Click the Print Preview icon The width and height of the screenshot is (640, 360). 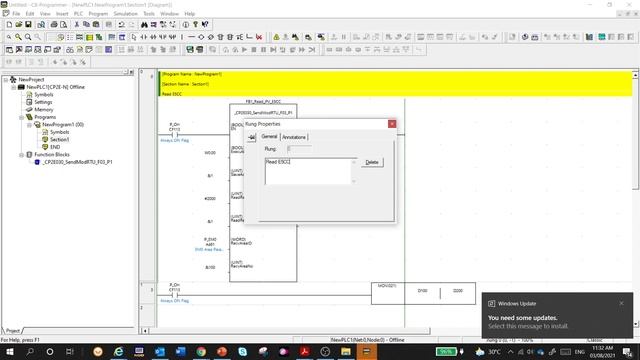click(63, 24)
